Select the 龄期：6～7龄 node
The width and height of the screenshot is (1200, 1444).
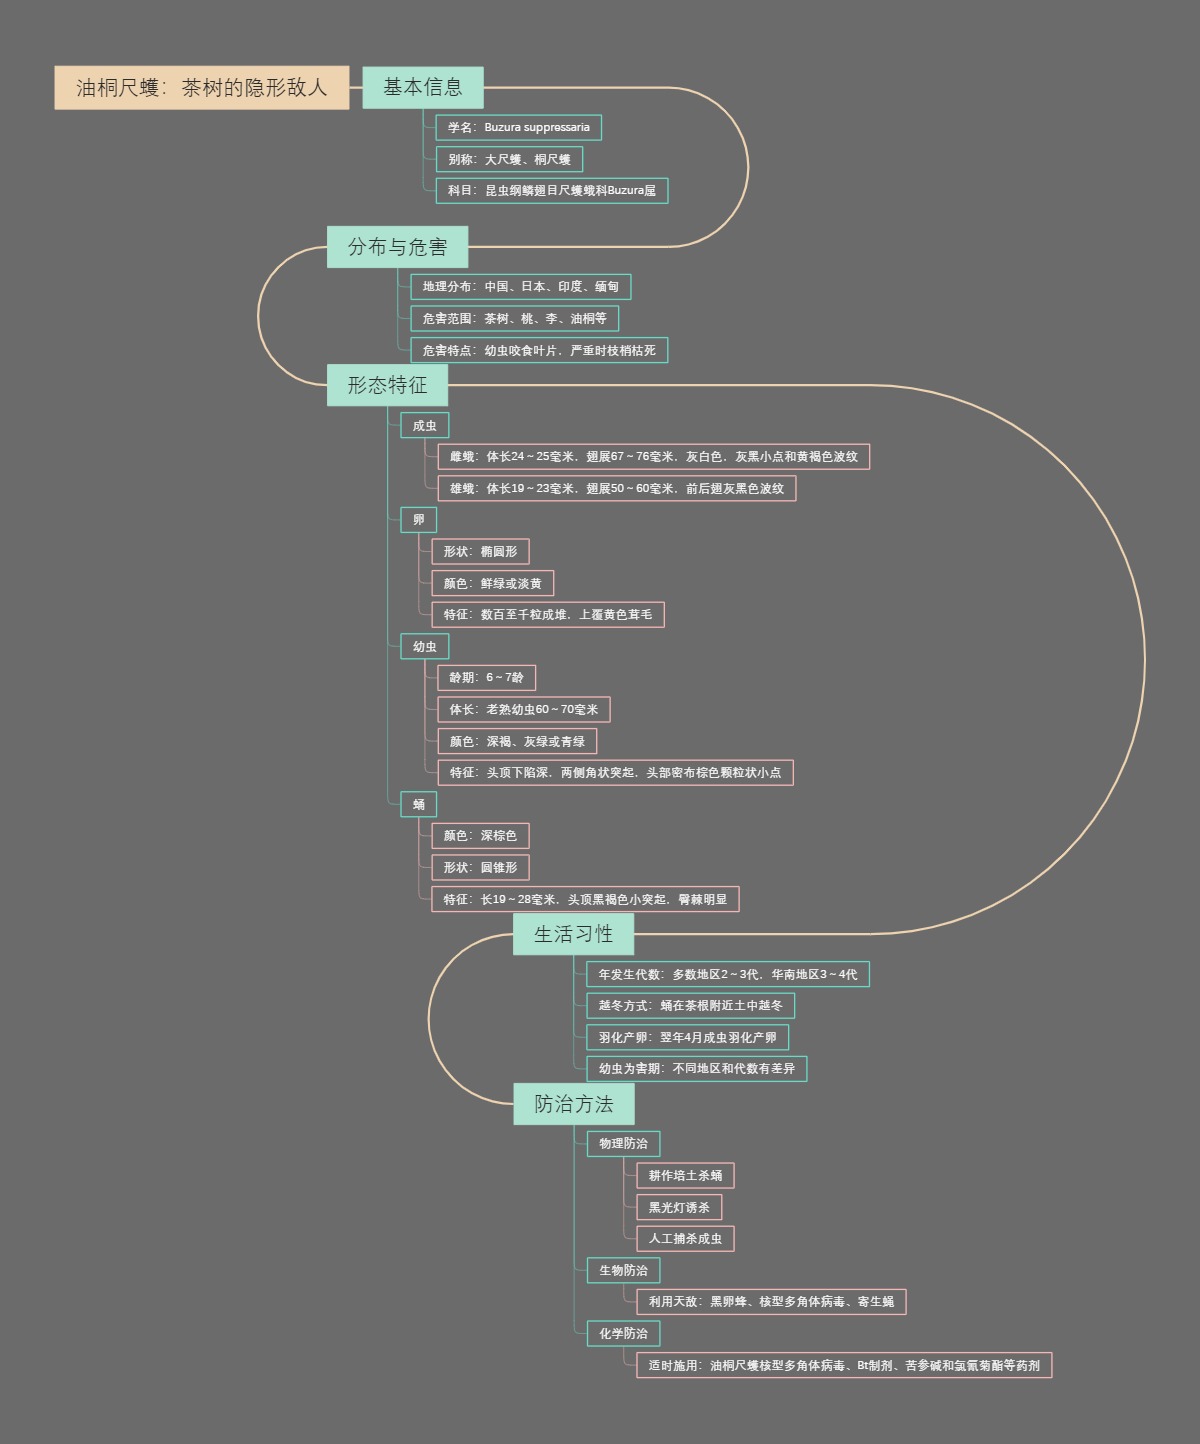point(486,678)
